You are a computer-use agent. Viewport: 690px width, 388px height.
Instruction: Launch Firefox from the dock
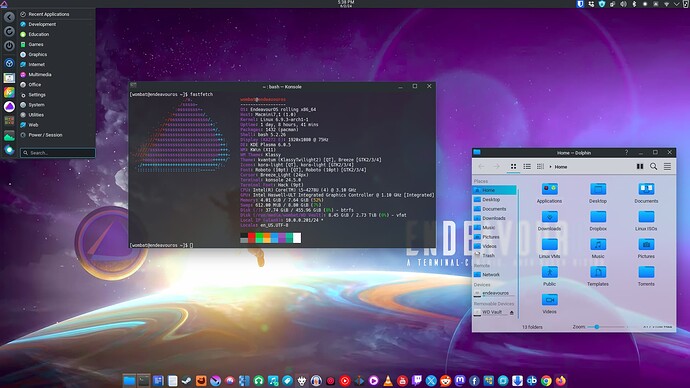[561, 381]
